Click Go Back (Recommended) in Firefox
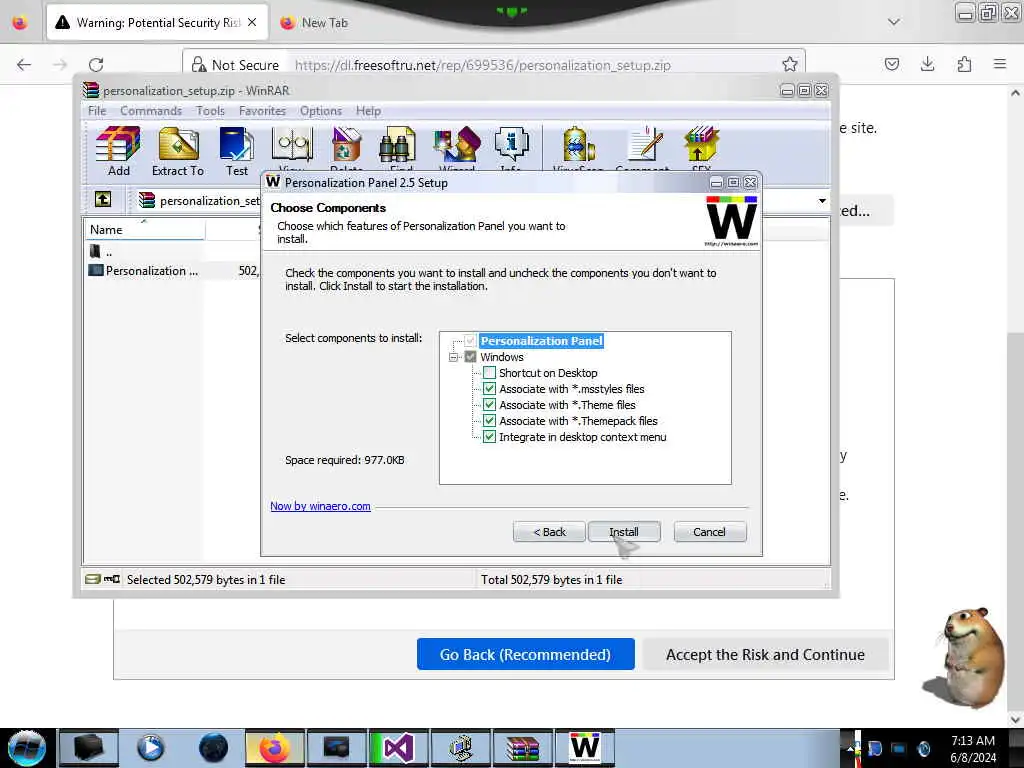 [x=525, y=654]
